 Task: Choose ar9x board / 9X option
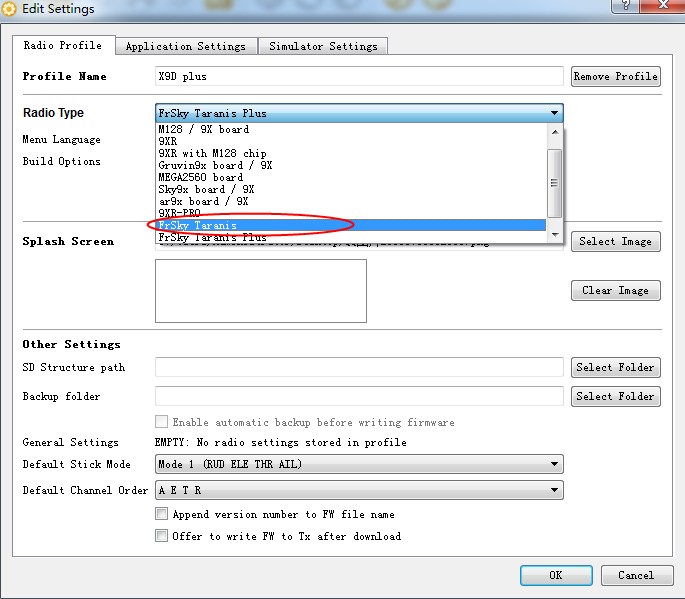[351, 201]
